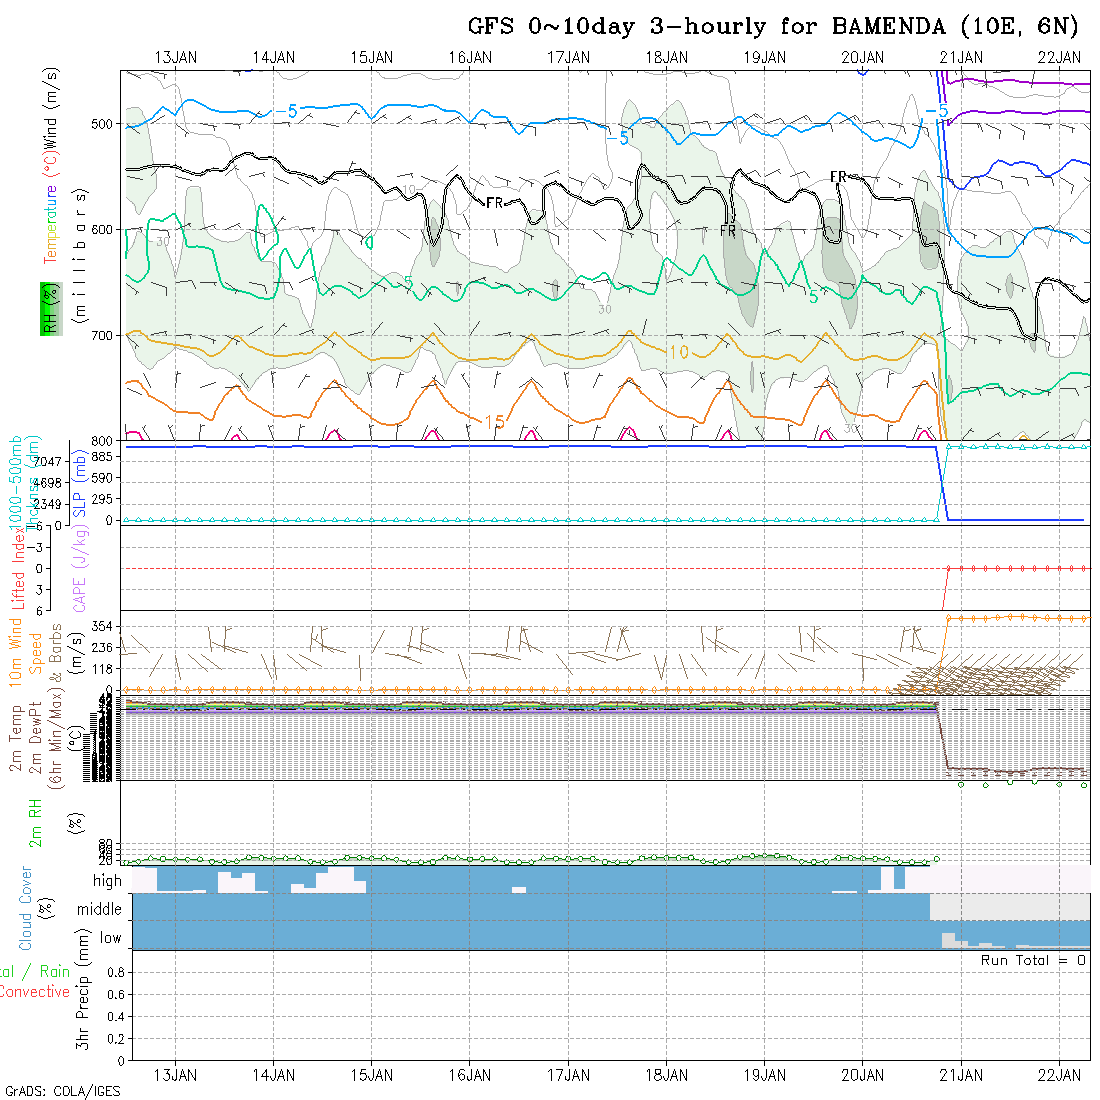Screen dimensions: 1100x1100
Task: Click the 'Run Total = 0' text
Action: (1033, 960)
